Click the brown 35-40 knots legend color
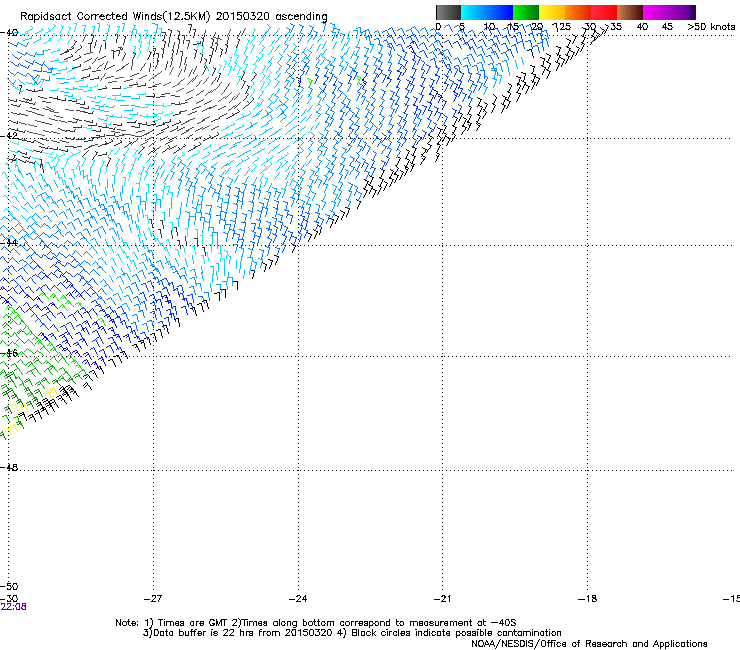The height and width of the screenshot is (650, 740). click(630, 12)
